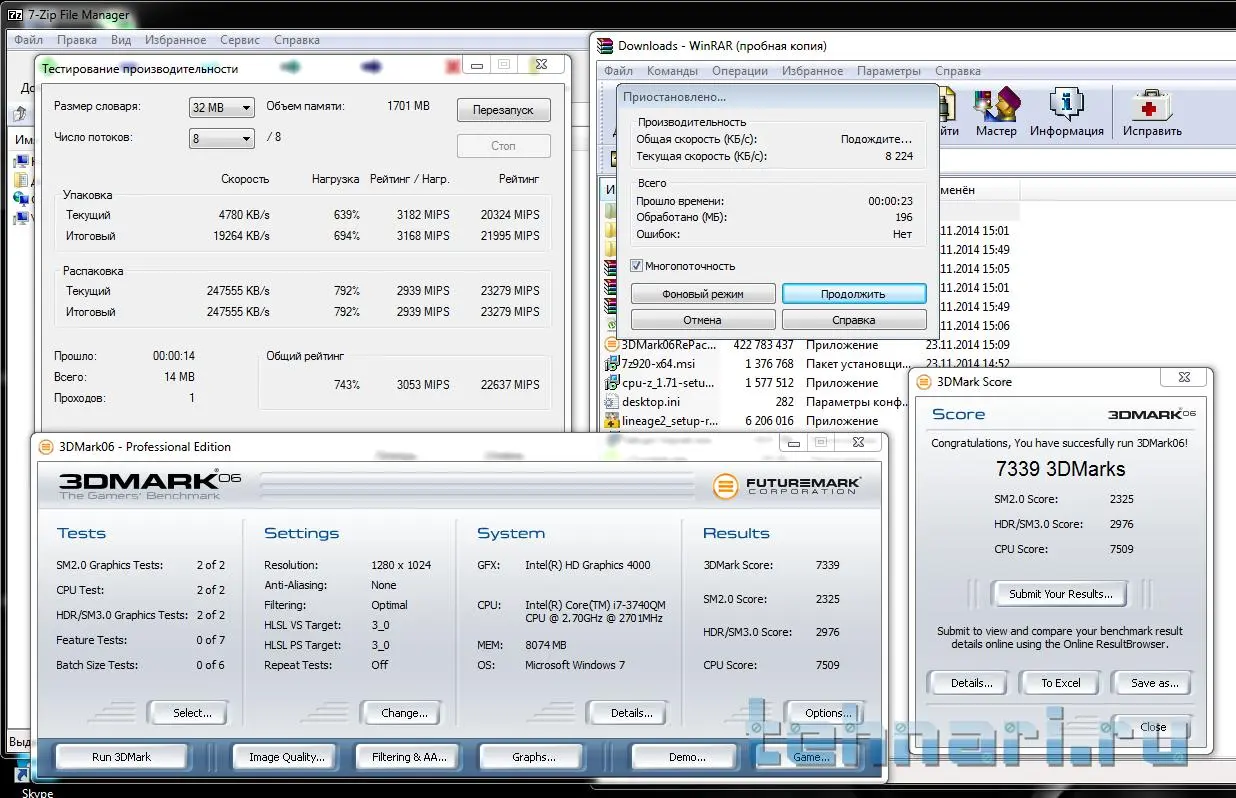Click the Мастер wizard toolbar icon
The image size is (1236, 798).
(995, 110)
